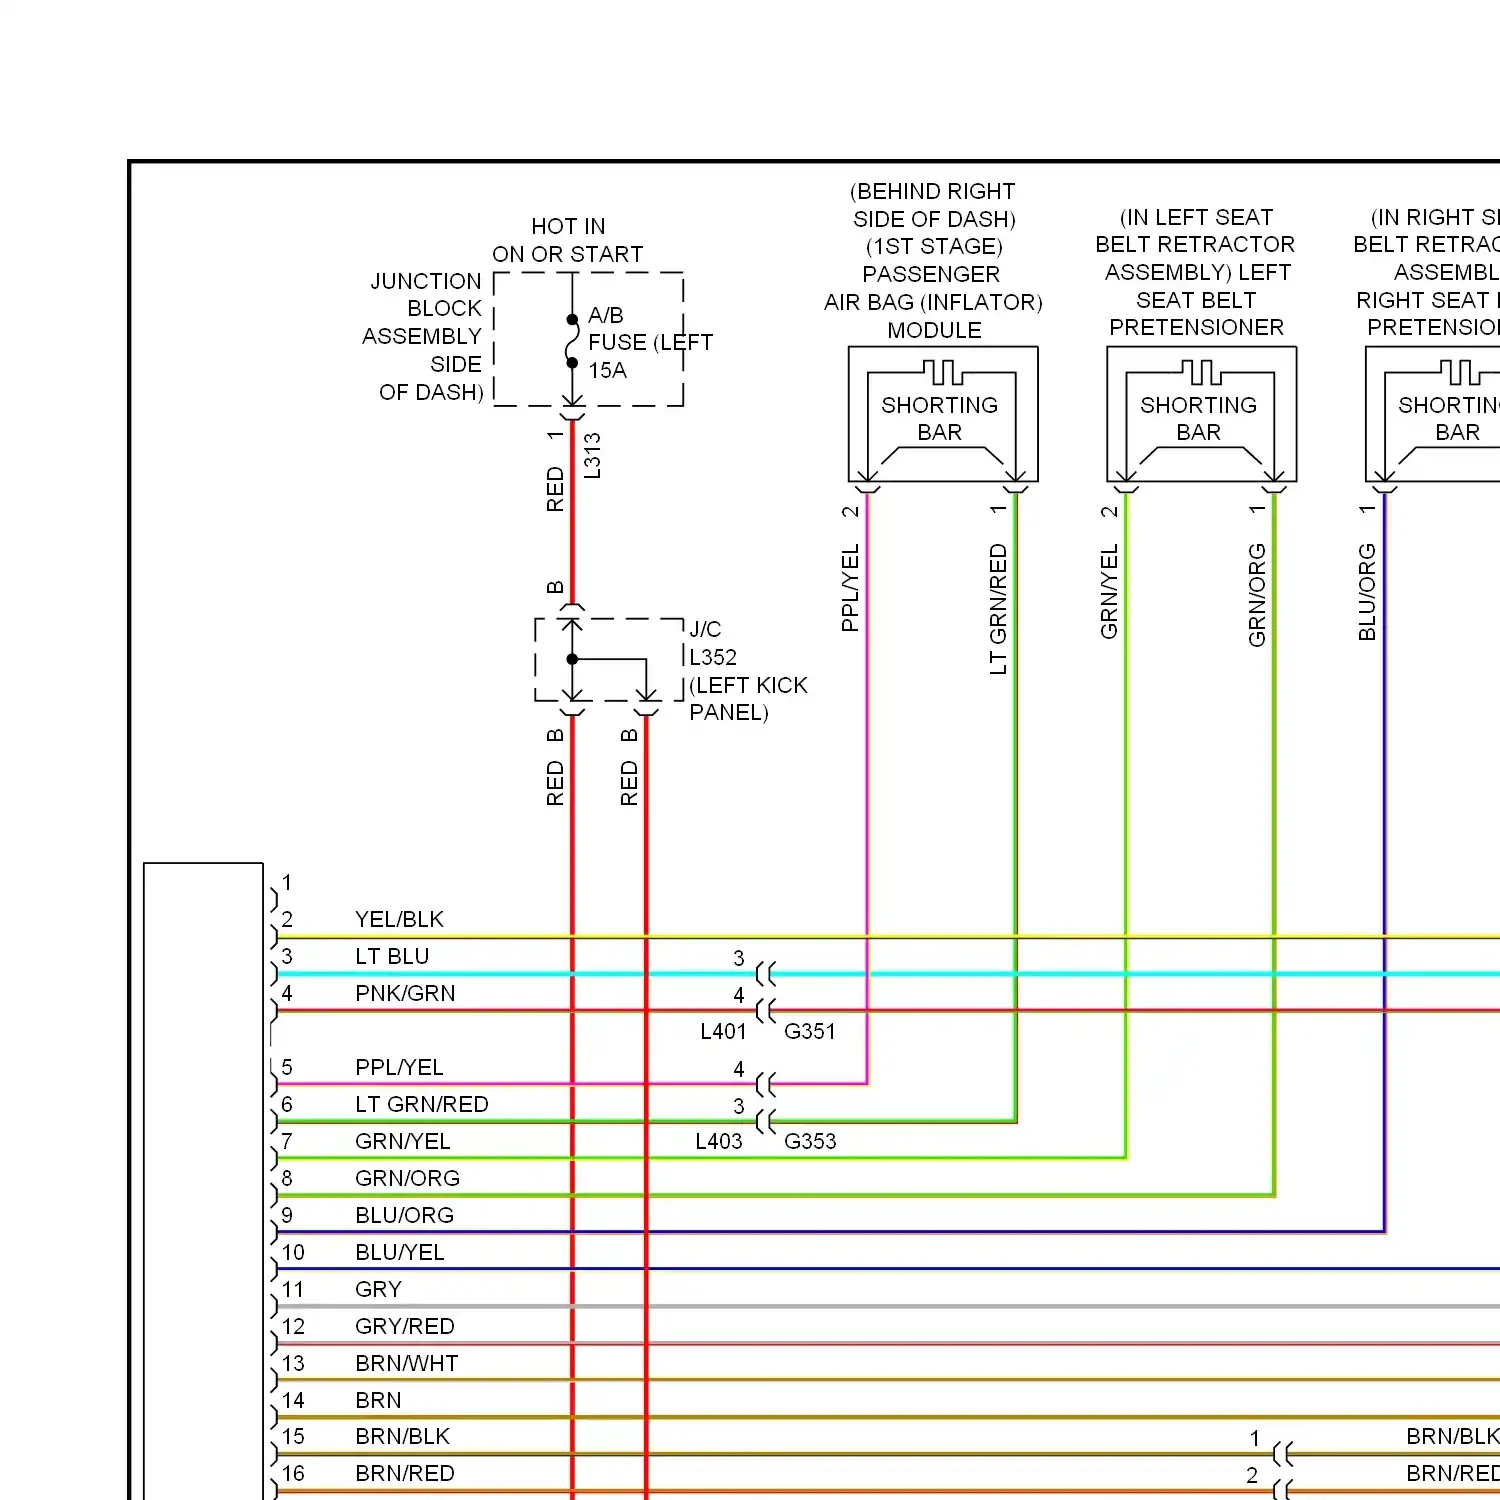Image resolution: width=1500 pixels, height=1500 pixels.
Task: Select the GRN/YEL label at pin 7
Action: click(403, 1141)
